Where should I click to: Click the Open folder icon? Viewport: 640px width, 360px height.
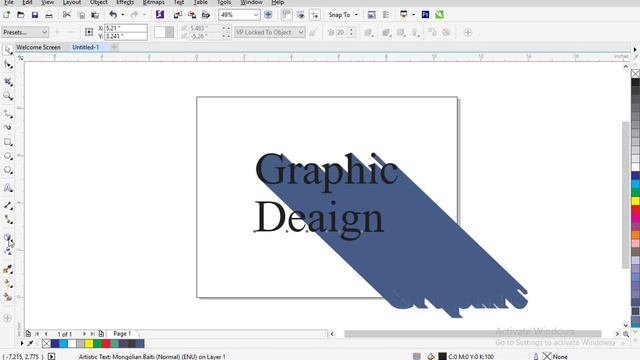pyautogui.click(x=20, y=15)
